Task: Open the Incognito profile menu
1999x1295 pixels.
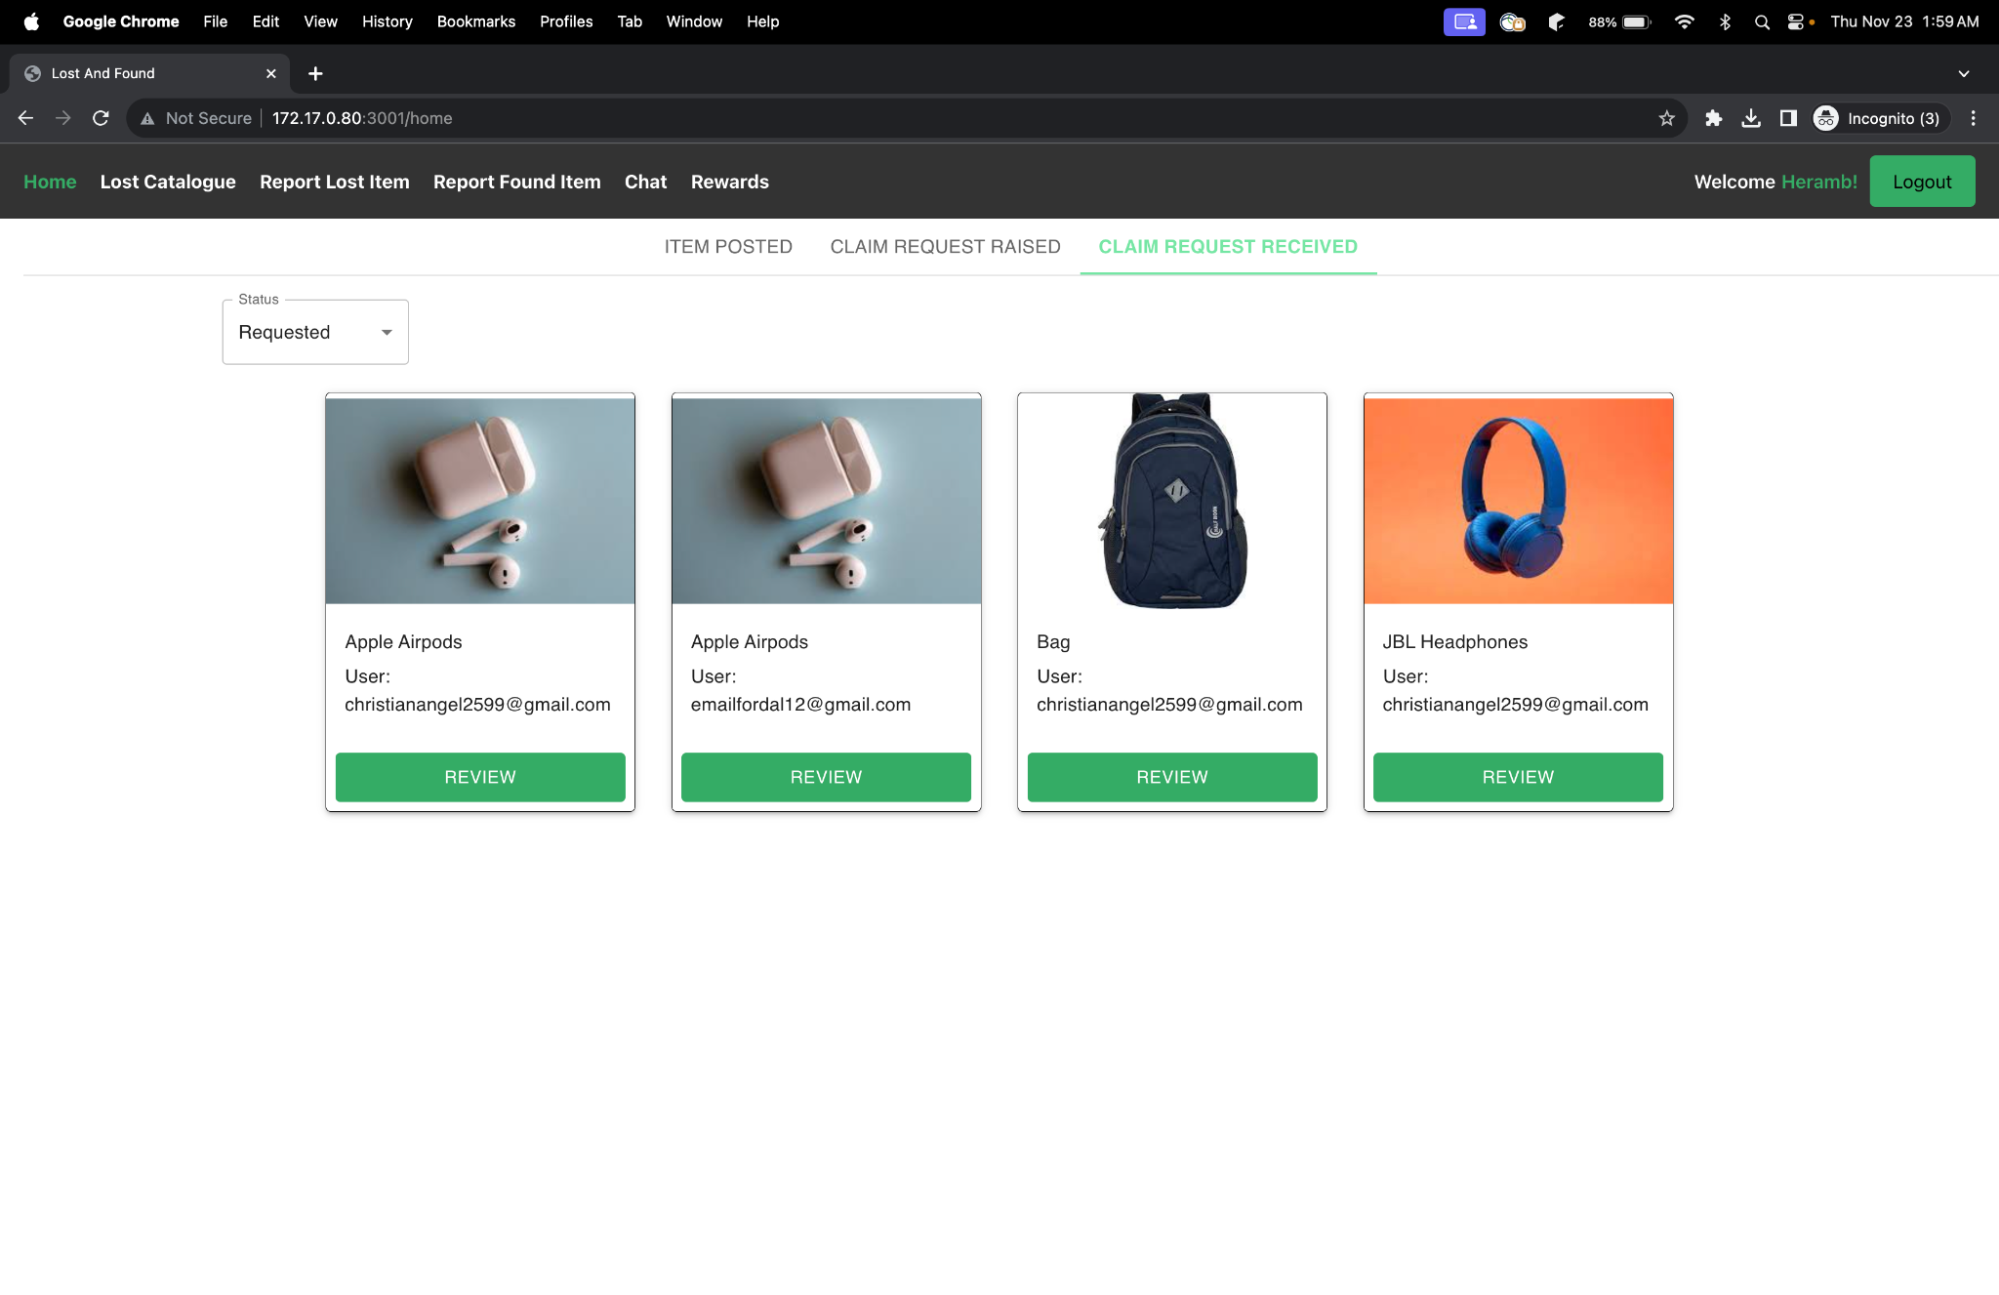Action: [x=1879, y=118]
